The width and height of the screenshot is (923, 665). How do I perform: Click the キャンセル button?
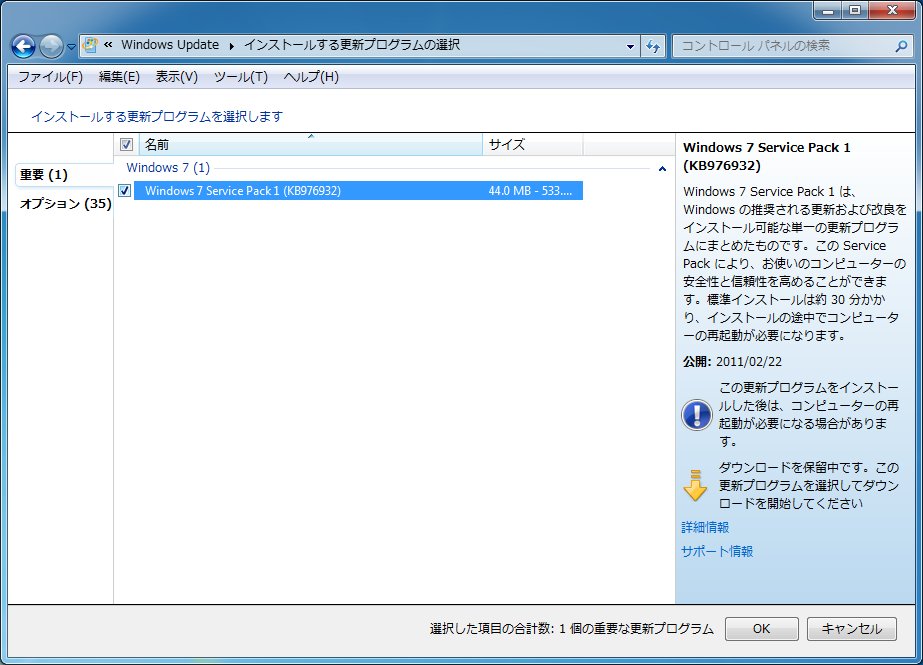[852, 629]
